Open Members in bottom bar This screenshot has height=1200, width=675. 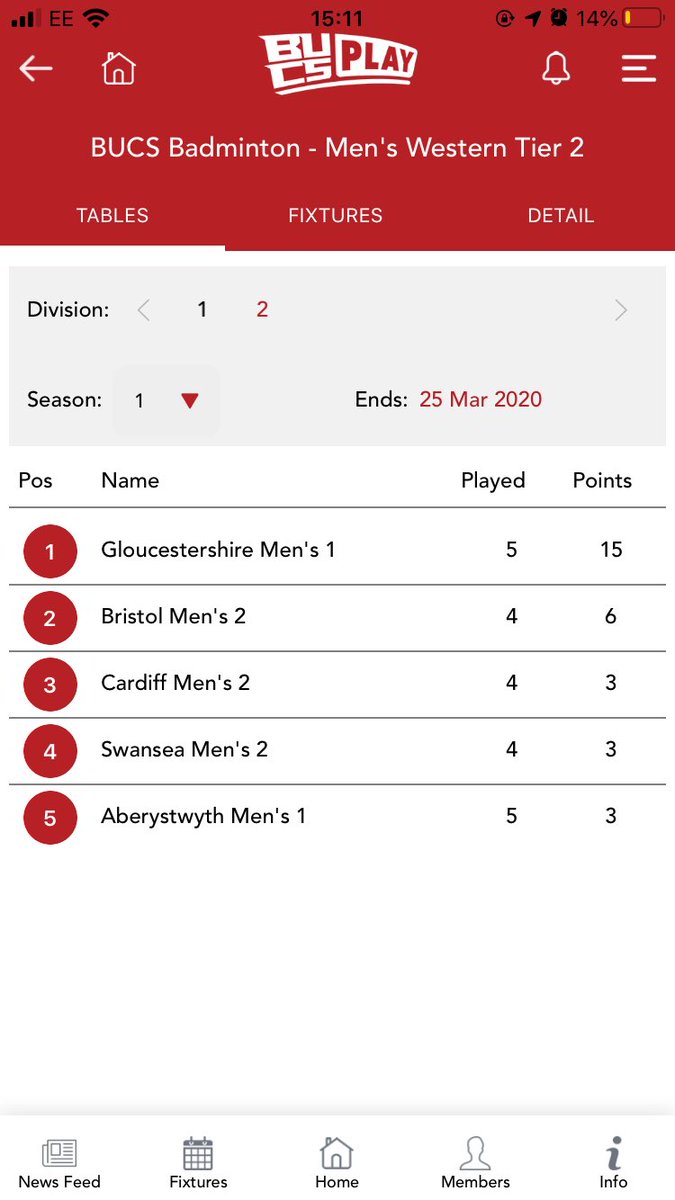(476, 1165)
